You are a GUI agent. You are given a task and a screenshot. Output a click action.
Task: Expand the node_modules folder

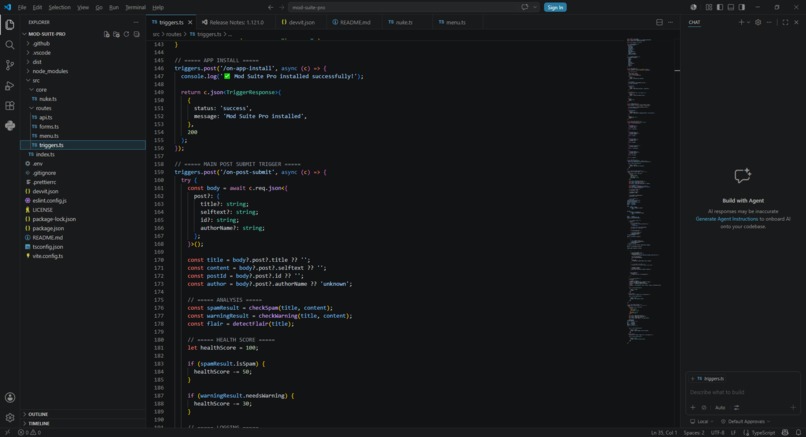[x=83, y=71]
